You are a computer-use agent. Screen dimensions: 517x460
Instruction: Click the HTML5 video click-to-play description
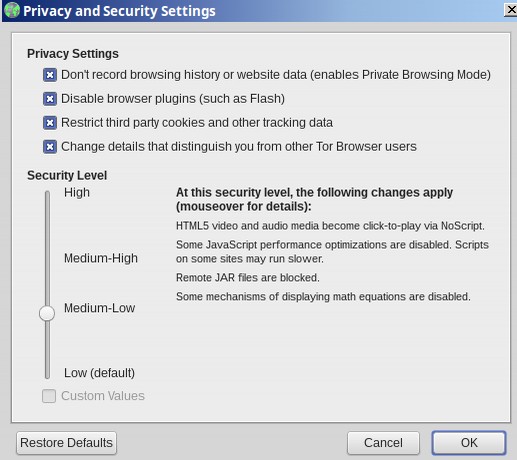[x=330, y=226]
